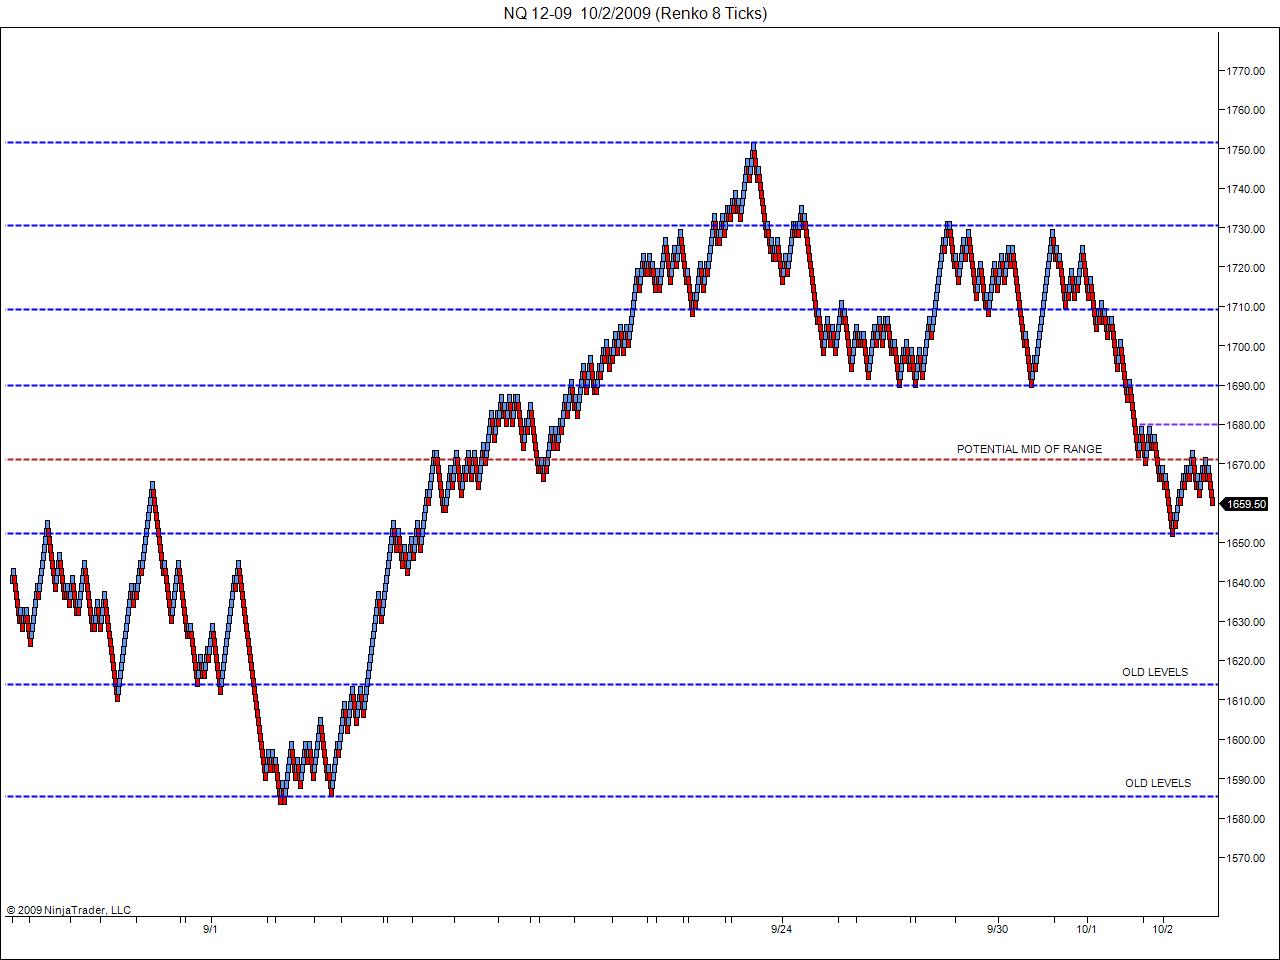Click the 1570.00 price axis label

click(x=1246, y=858)
